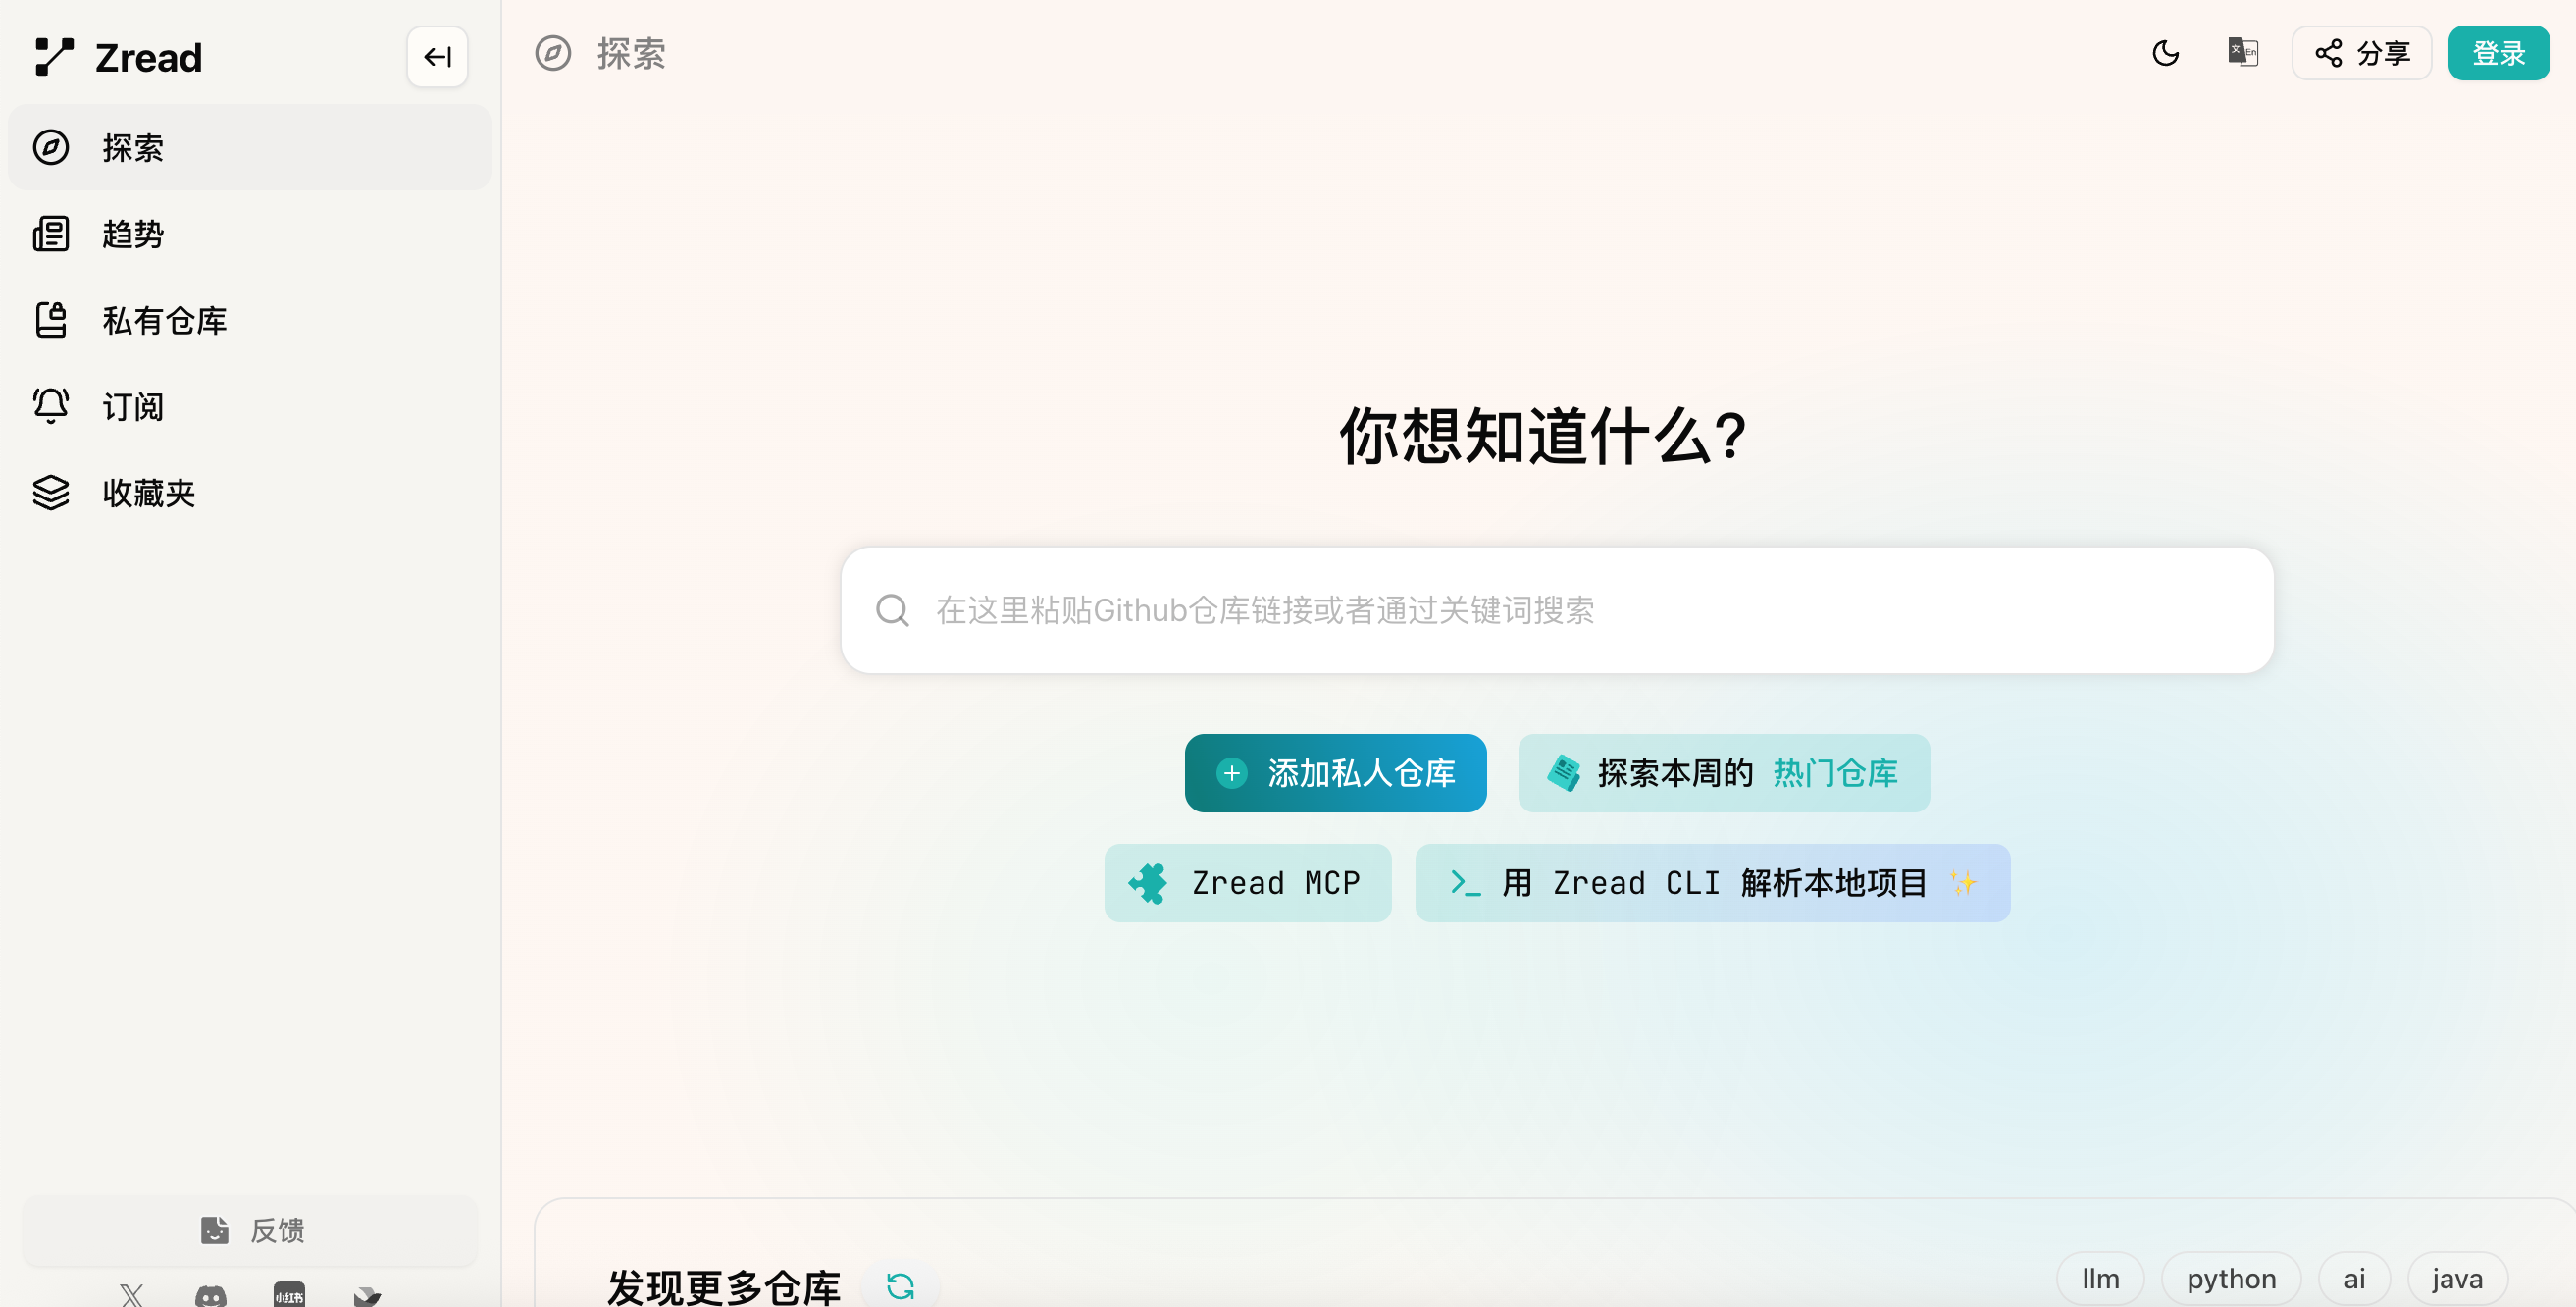Open 私有仓库 in the sidebar

pos(163,320)
